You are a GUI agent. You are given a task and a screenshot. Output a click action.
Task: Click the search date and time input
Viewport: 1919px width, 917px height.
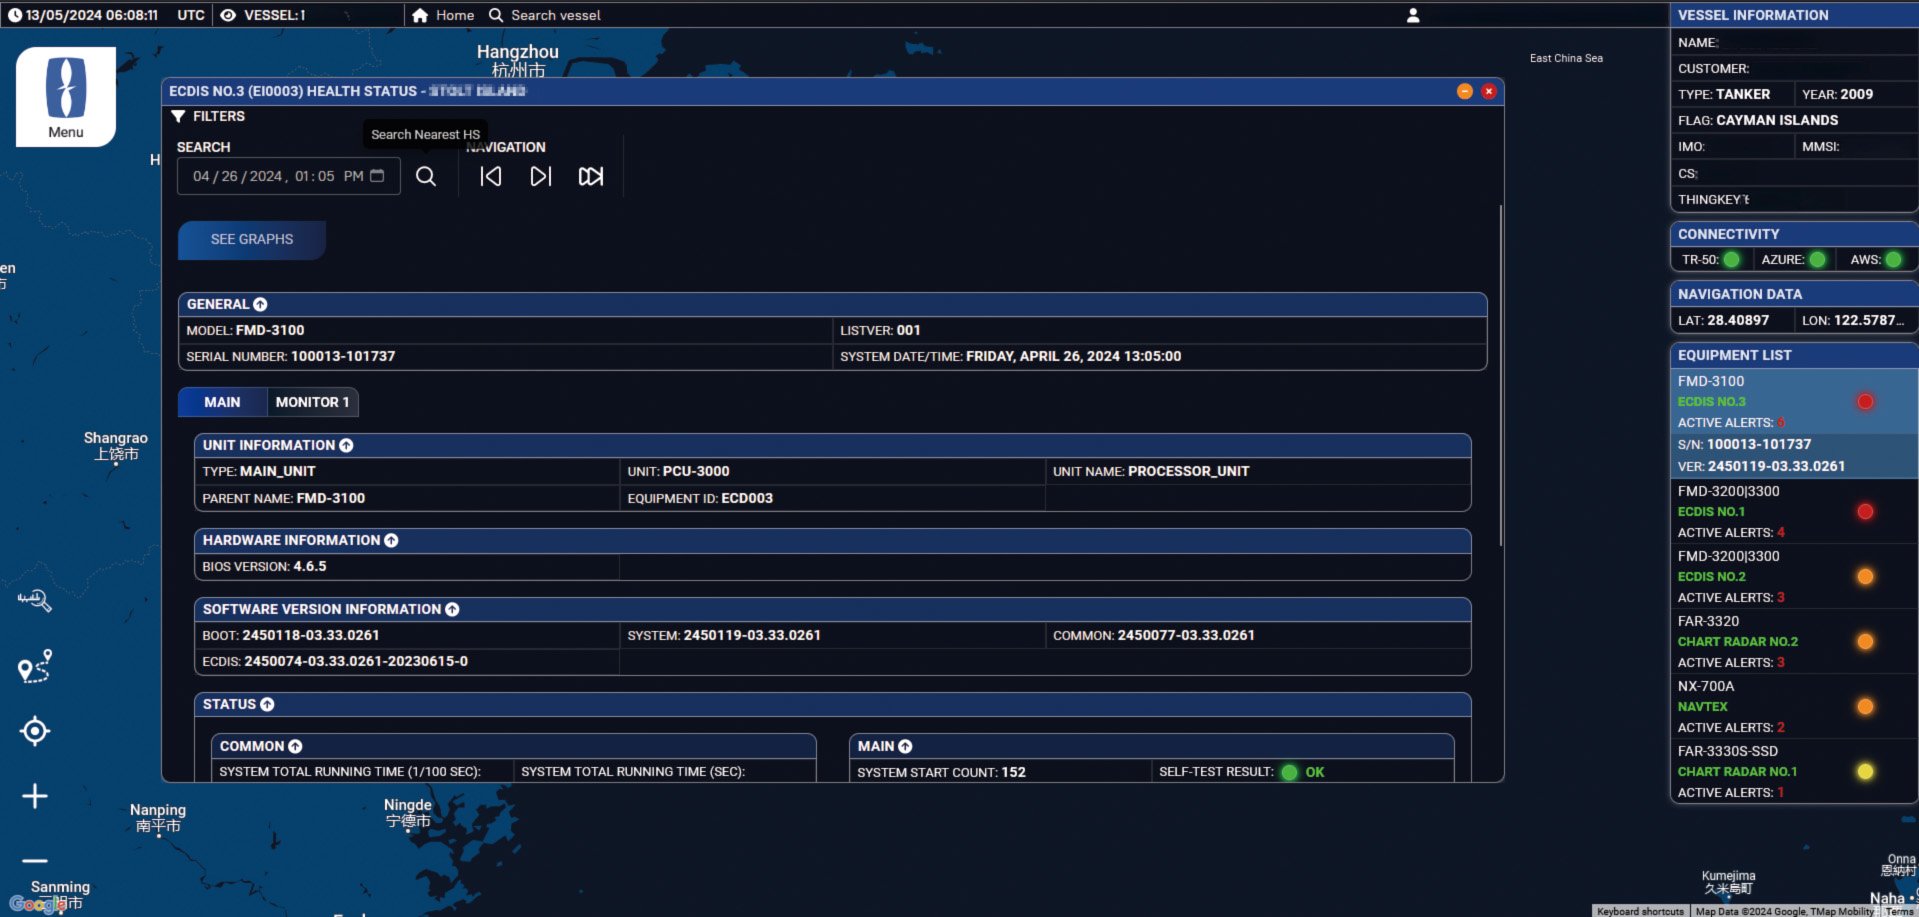point(289,176)
